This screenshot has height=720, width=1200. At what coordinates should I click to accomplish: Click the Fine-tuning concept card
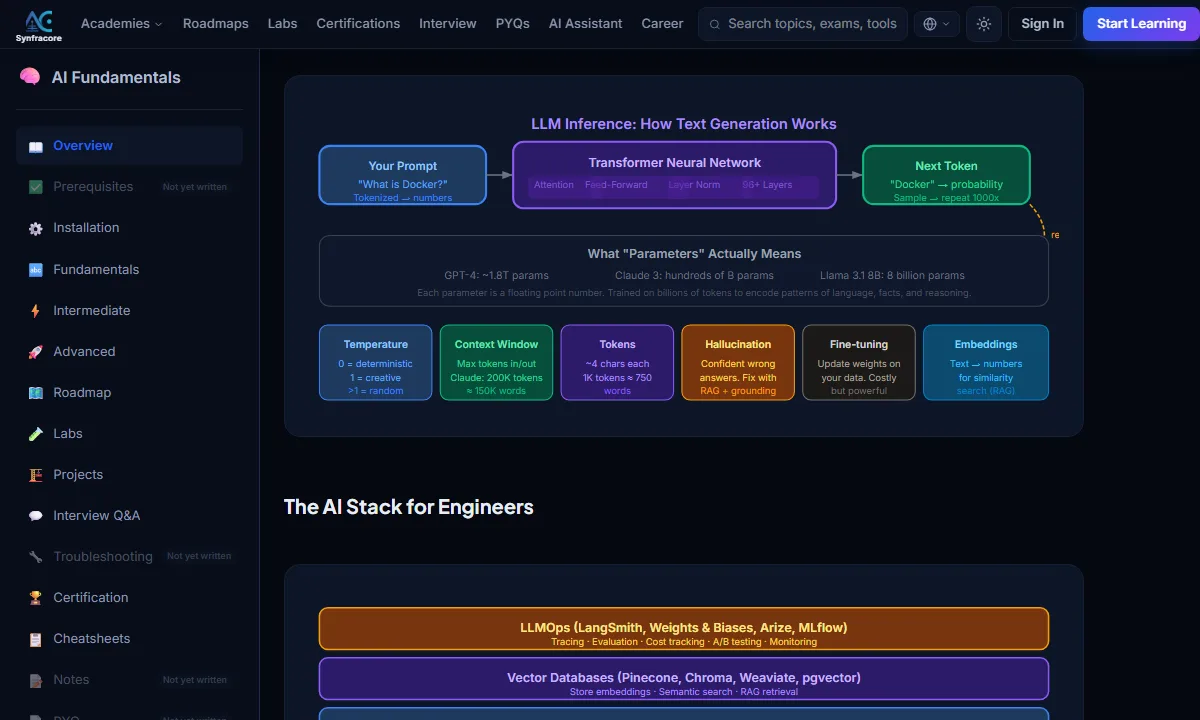tap(859, 363)
